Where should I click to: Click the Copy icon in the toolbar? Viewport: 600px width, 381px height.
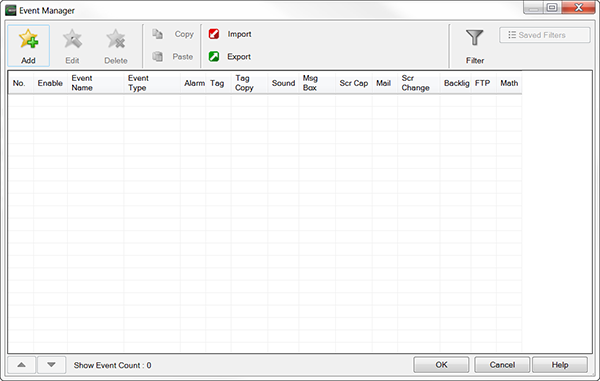(157, 34)
